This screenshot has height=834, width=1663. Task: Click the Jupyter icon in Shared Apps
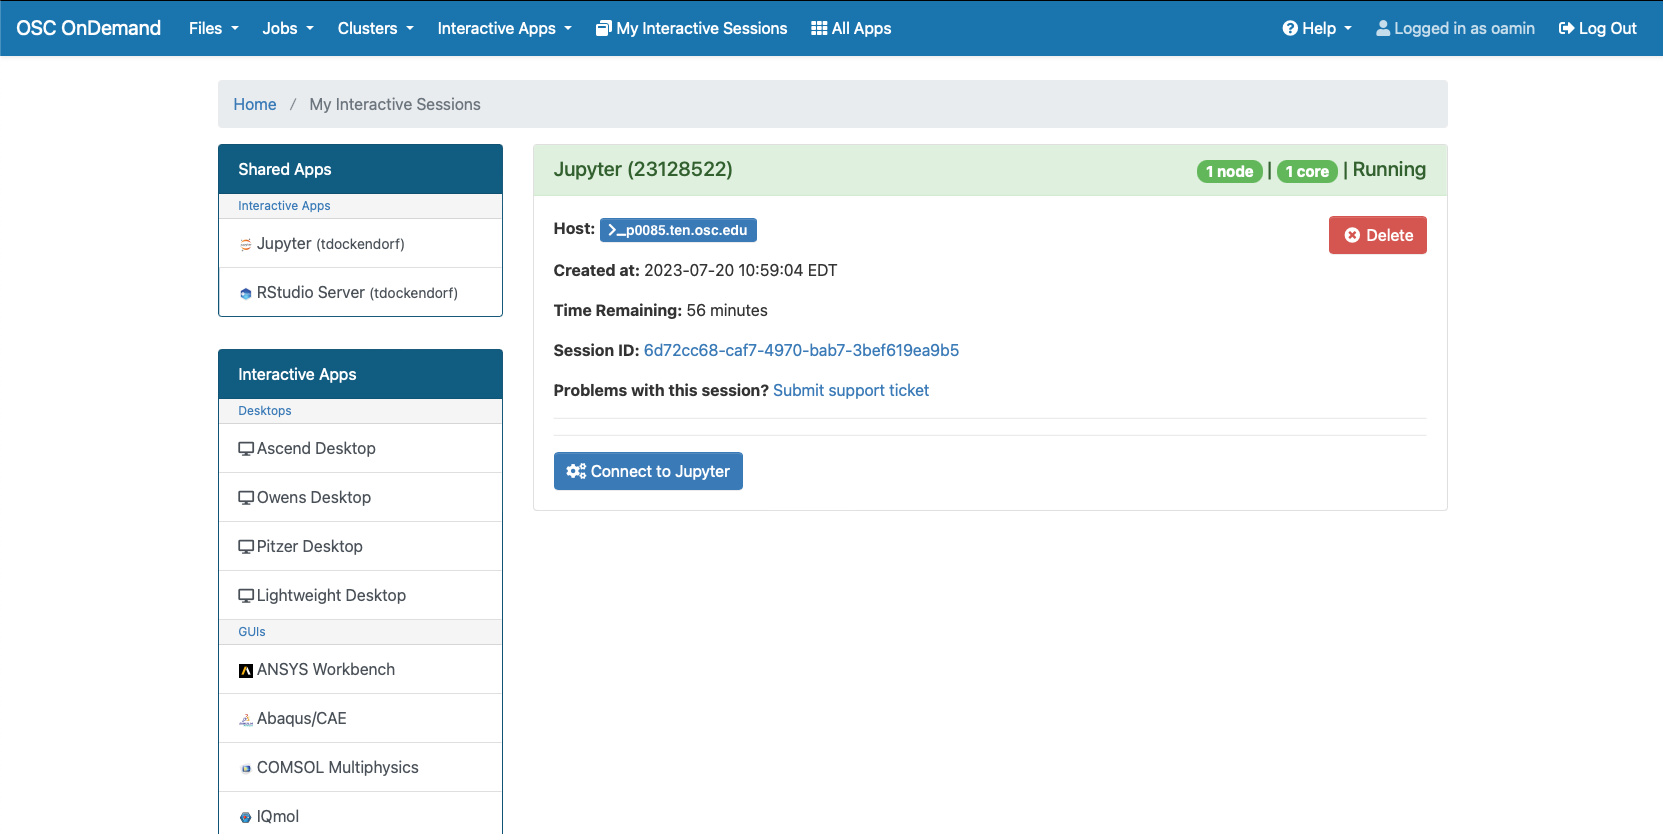pos(246,244)
